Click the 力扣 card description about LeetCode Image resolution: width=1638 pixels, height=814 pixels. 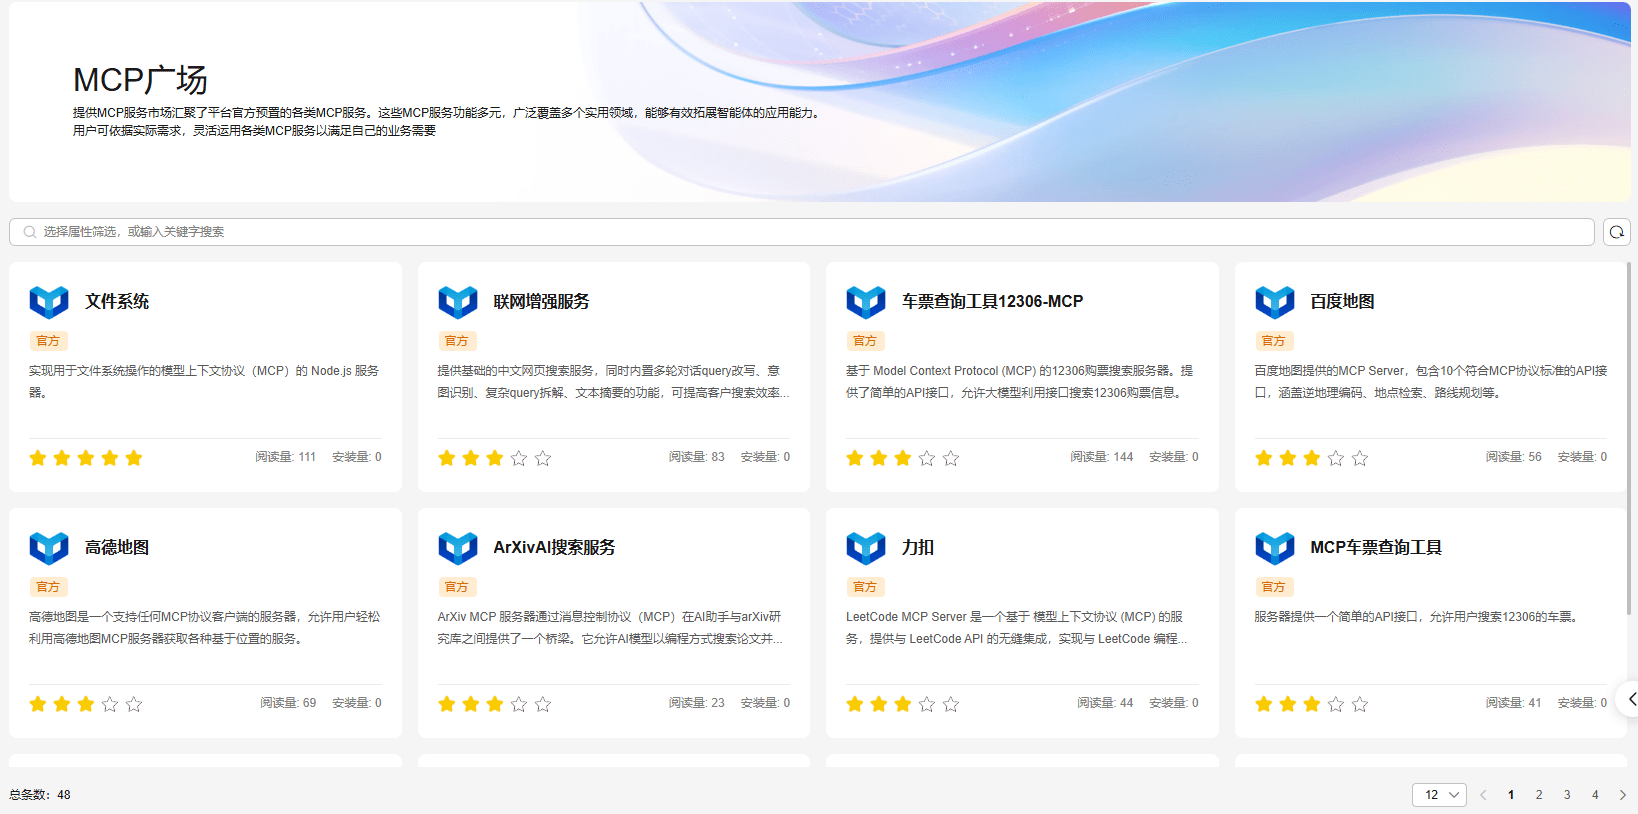1017,628
